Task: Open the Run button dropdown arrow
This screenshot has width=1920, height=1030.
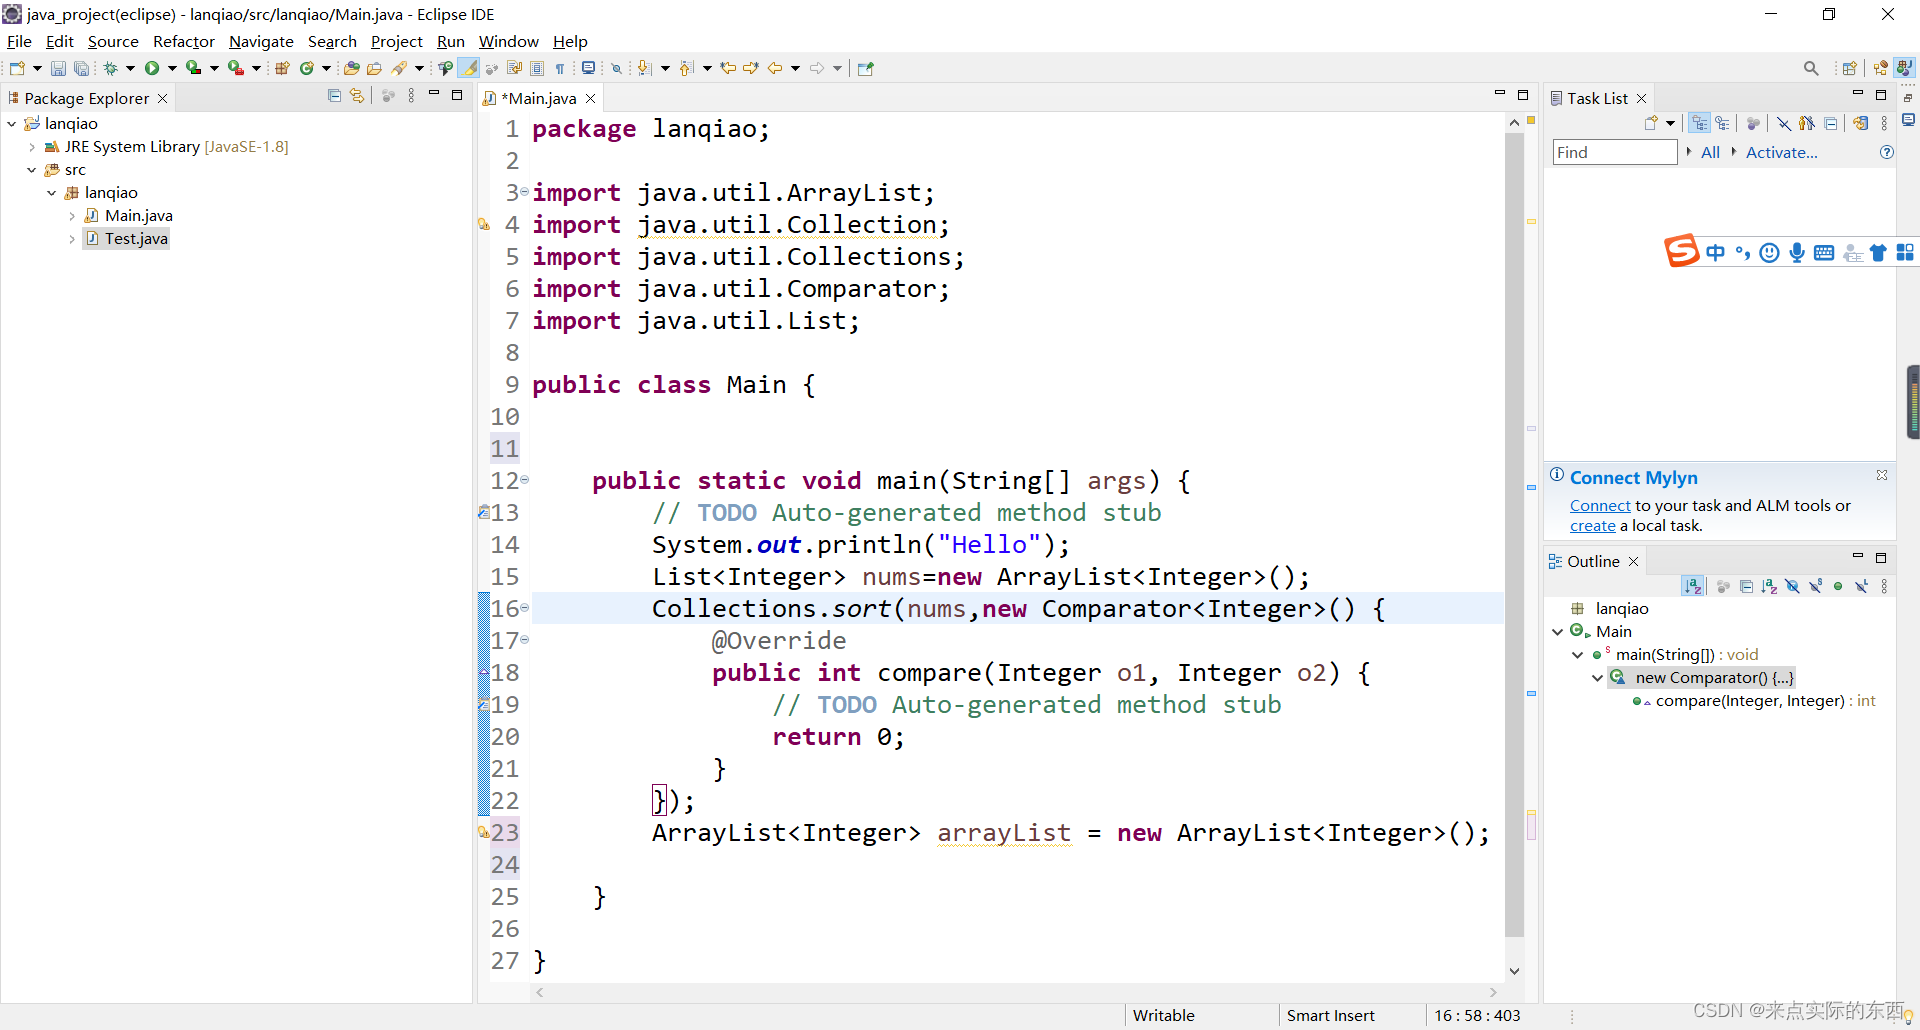Action: point(172,68)
